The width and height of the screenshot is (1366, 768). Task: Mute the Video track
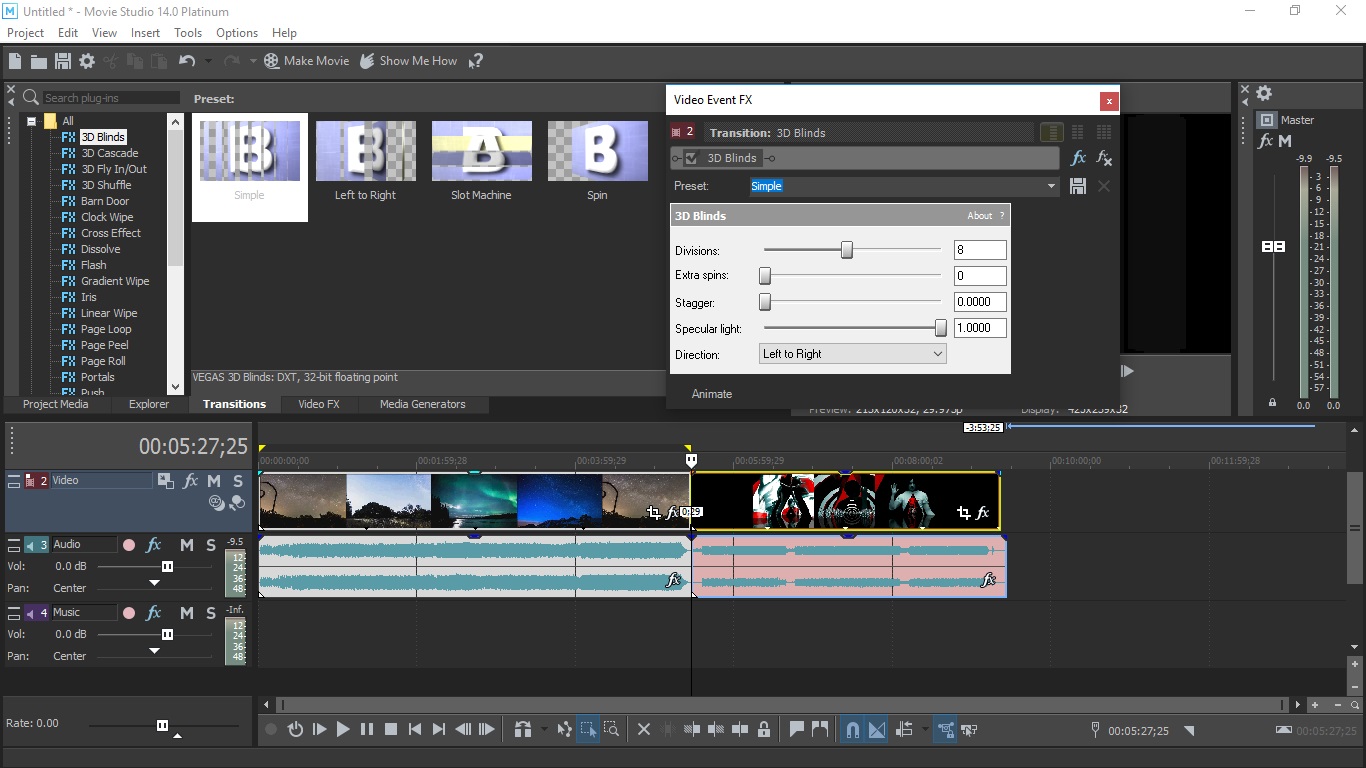point(214,481)
